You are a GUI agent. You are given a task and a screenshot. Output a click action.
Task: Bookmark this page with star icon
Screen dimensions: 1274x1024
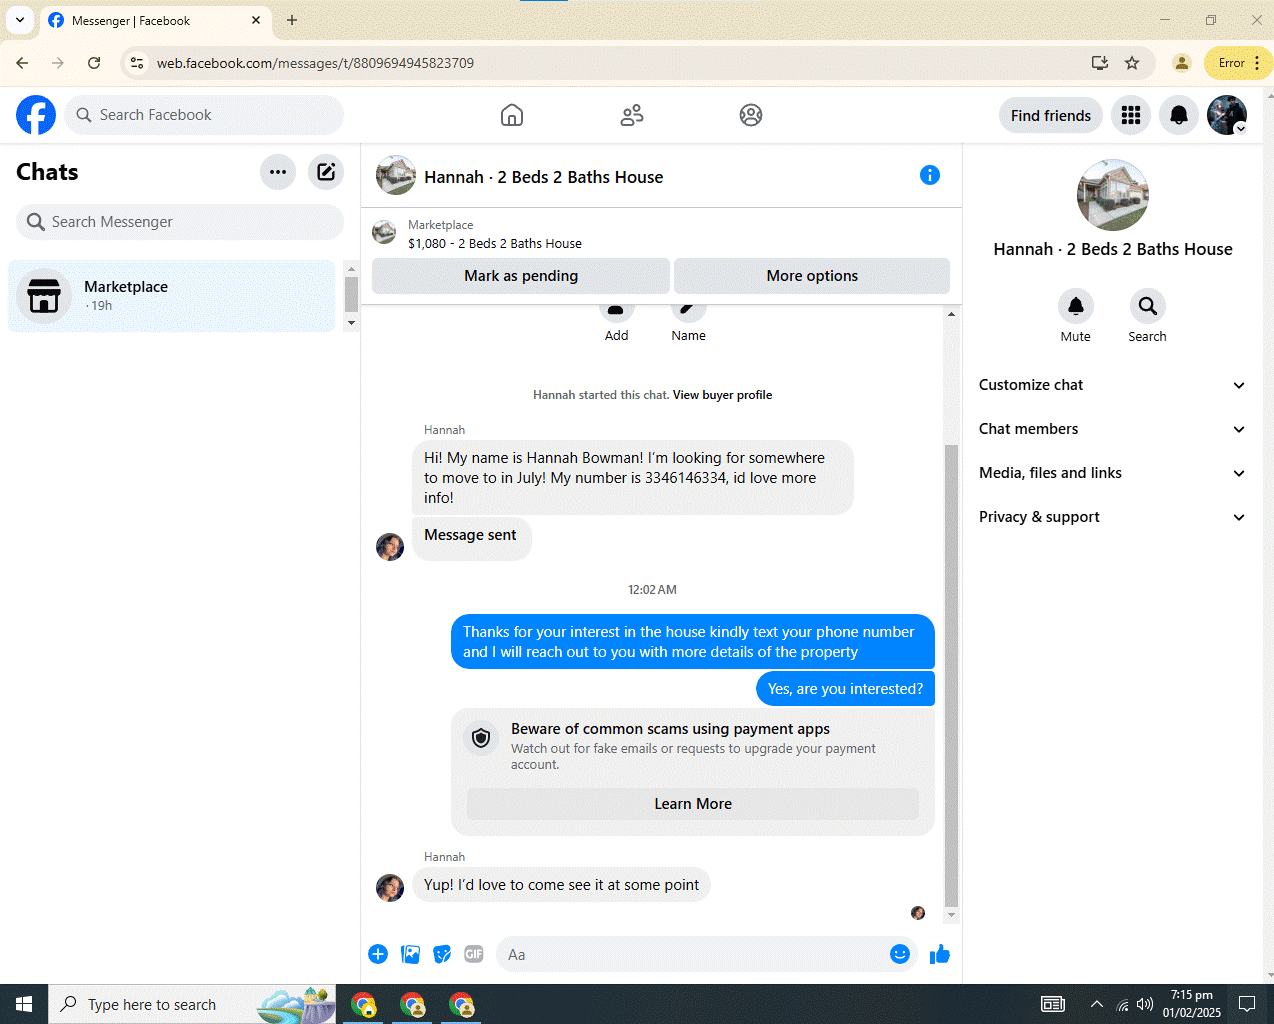tap(1132, 63)
